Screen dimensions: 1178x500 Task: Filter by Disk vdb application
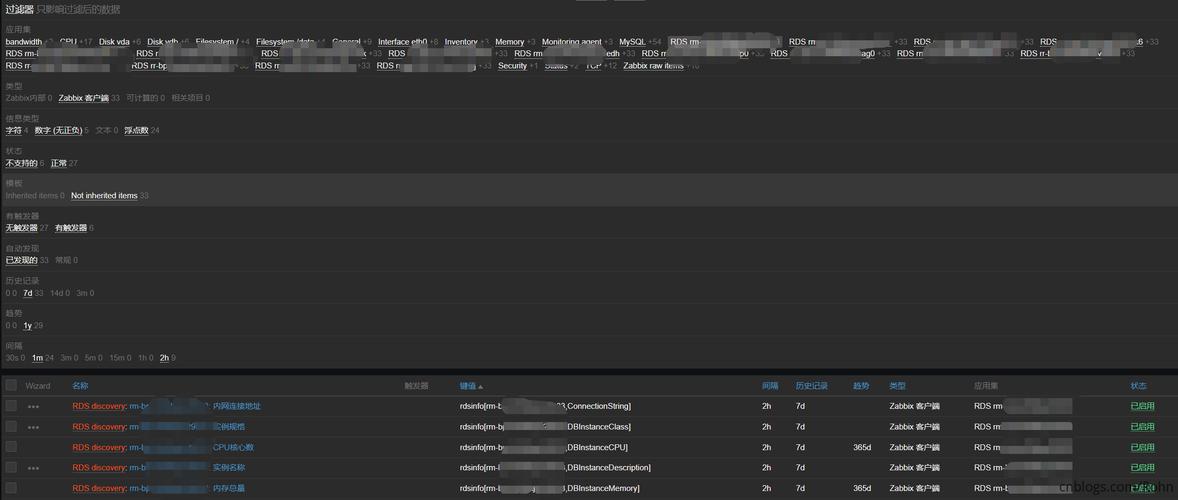point(162,42)
